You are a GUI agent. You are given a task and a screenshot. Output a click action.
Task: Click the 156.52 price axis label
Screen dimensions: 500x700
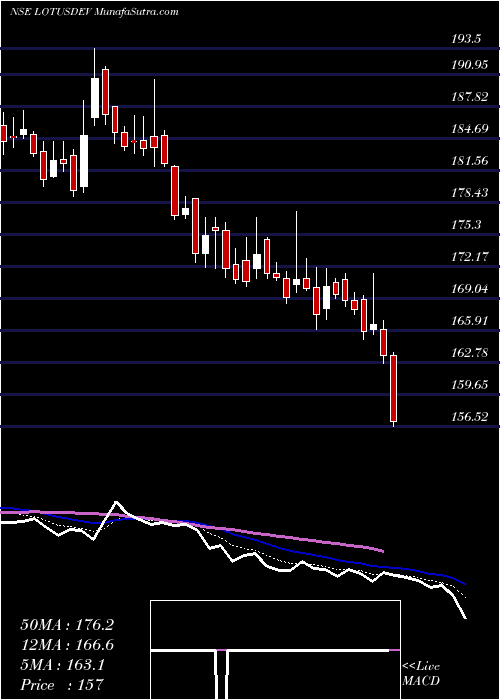coord(471,417)
